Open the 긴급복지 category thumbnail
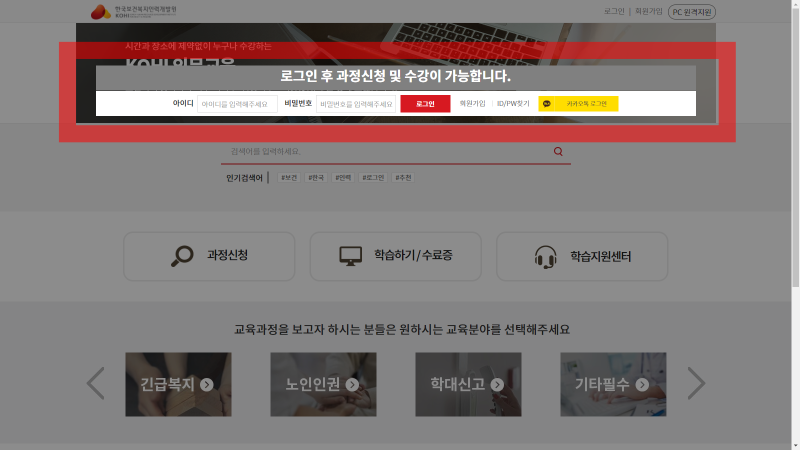This screenshot has height=450, width=800. pyautogui.click(x=178, y=384)
